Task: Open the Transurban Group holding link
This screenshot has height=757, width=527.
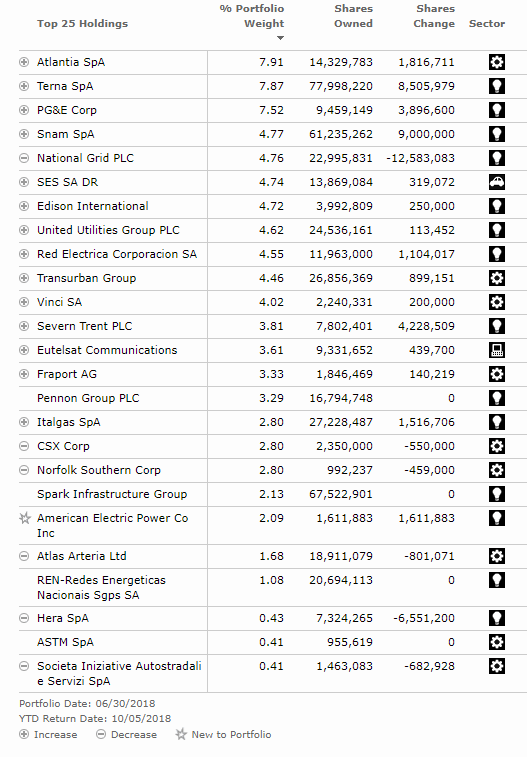Action: (x=86, y=278)
